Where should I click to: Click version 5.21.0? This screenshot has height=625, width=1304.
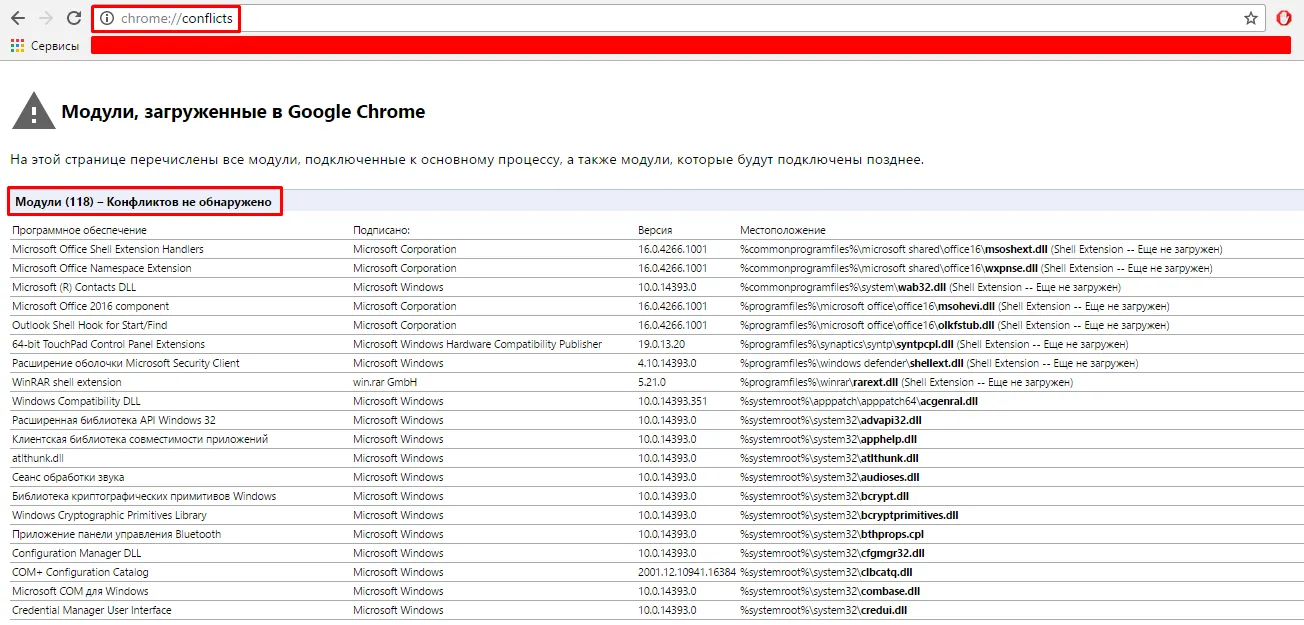(x=654, y=382)
